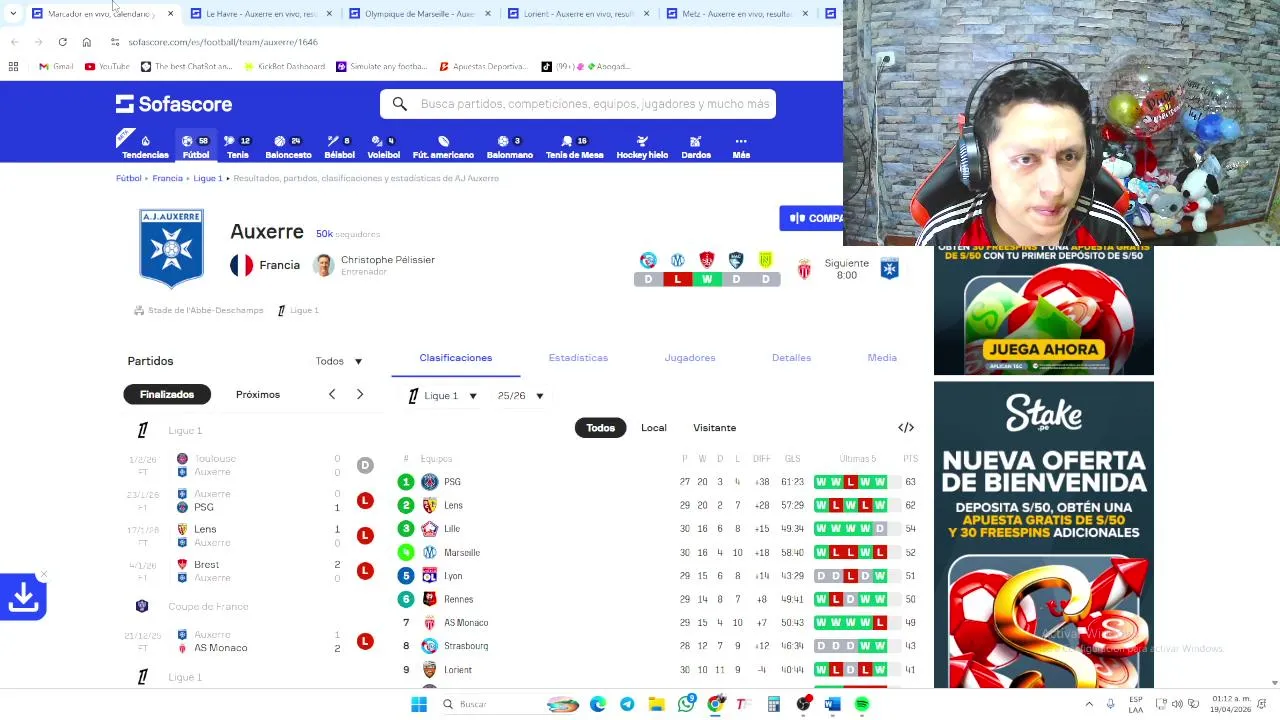The height and width of the screenshot is (720, 1280).
Task: Switch to Estadísticas tab
Action: point(578,358)
